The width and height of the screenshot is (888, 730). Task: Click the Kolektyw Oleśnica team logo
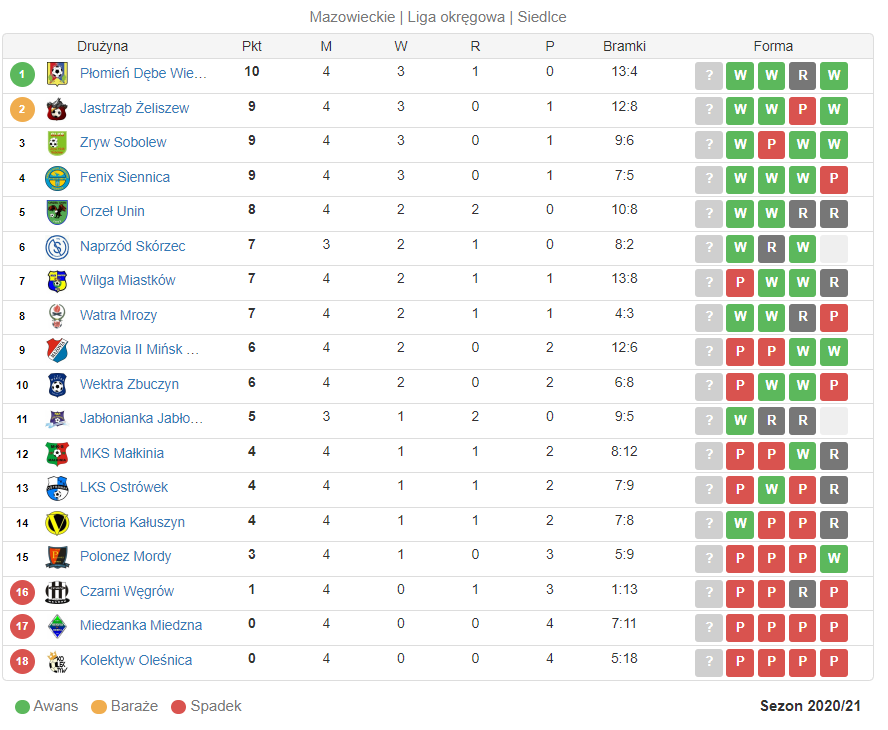click(57, 661)
